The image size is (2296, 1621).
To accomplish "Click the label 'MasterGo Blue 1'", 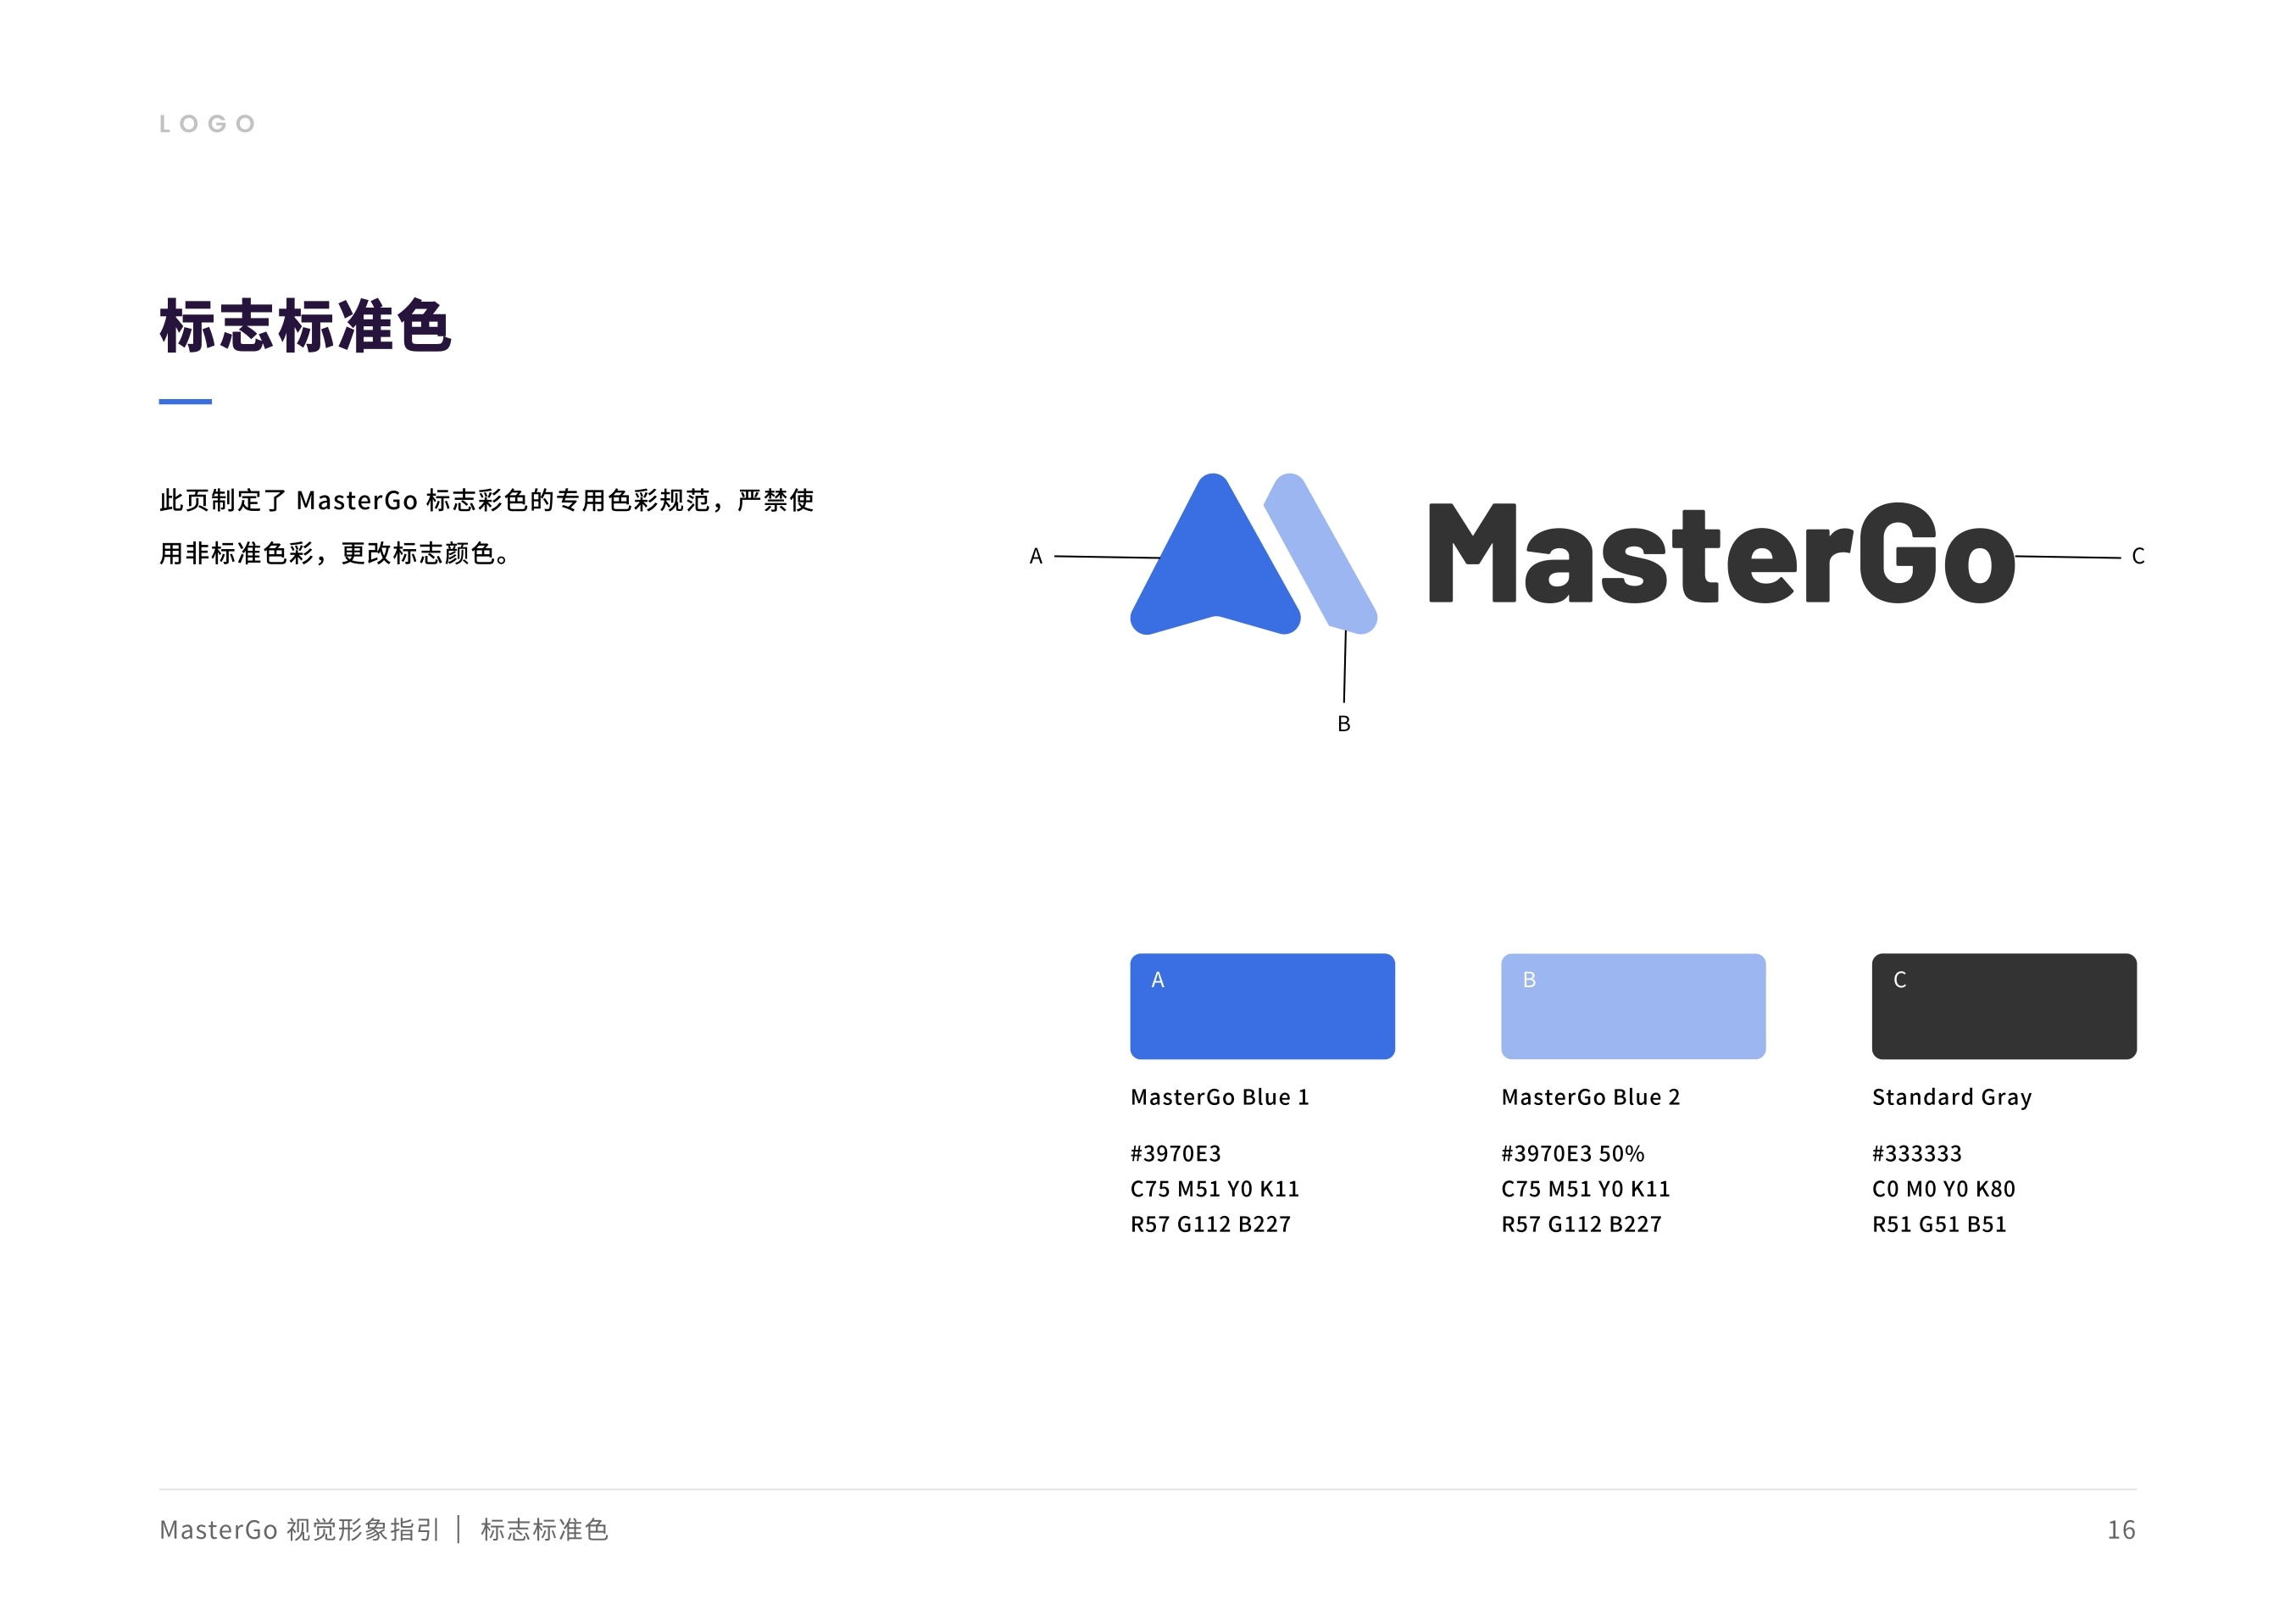I will point(1220,1097).
